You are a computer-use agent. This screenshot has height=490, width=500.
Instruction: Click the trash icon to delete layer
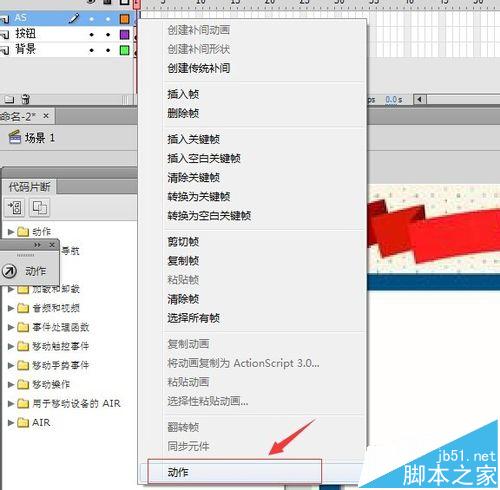[26, 99]
